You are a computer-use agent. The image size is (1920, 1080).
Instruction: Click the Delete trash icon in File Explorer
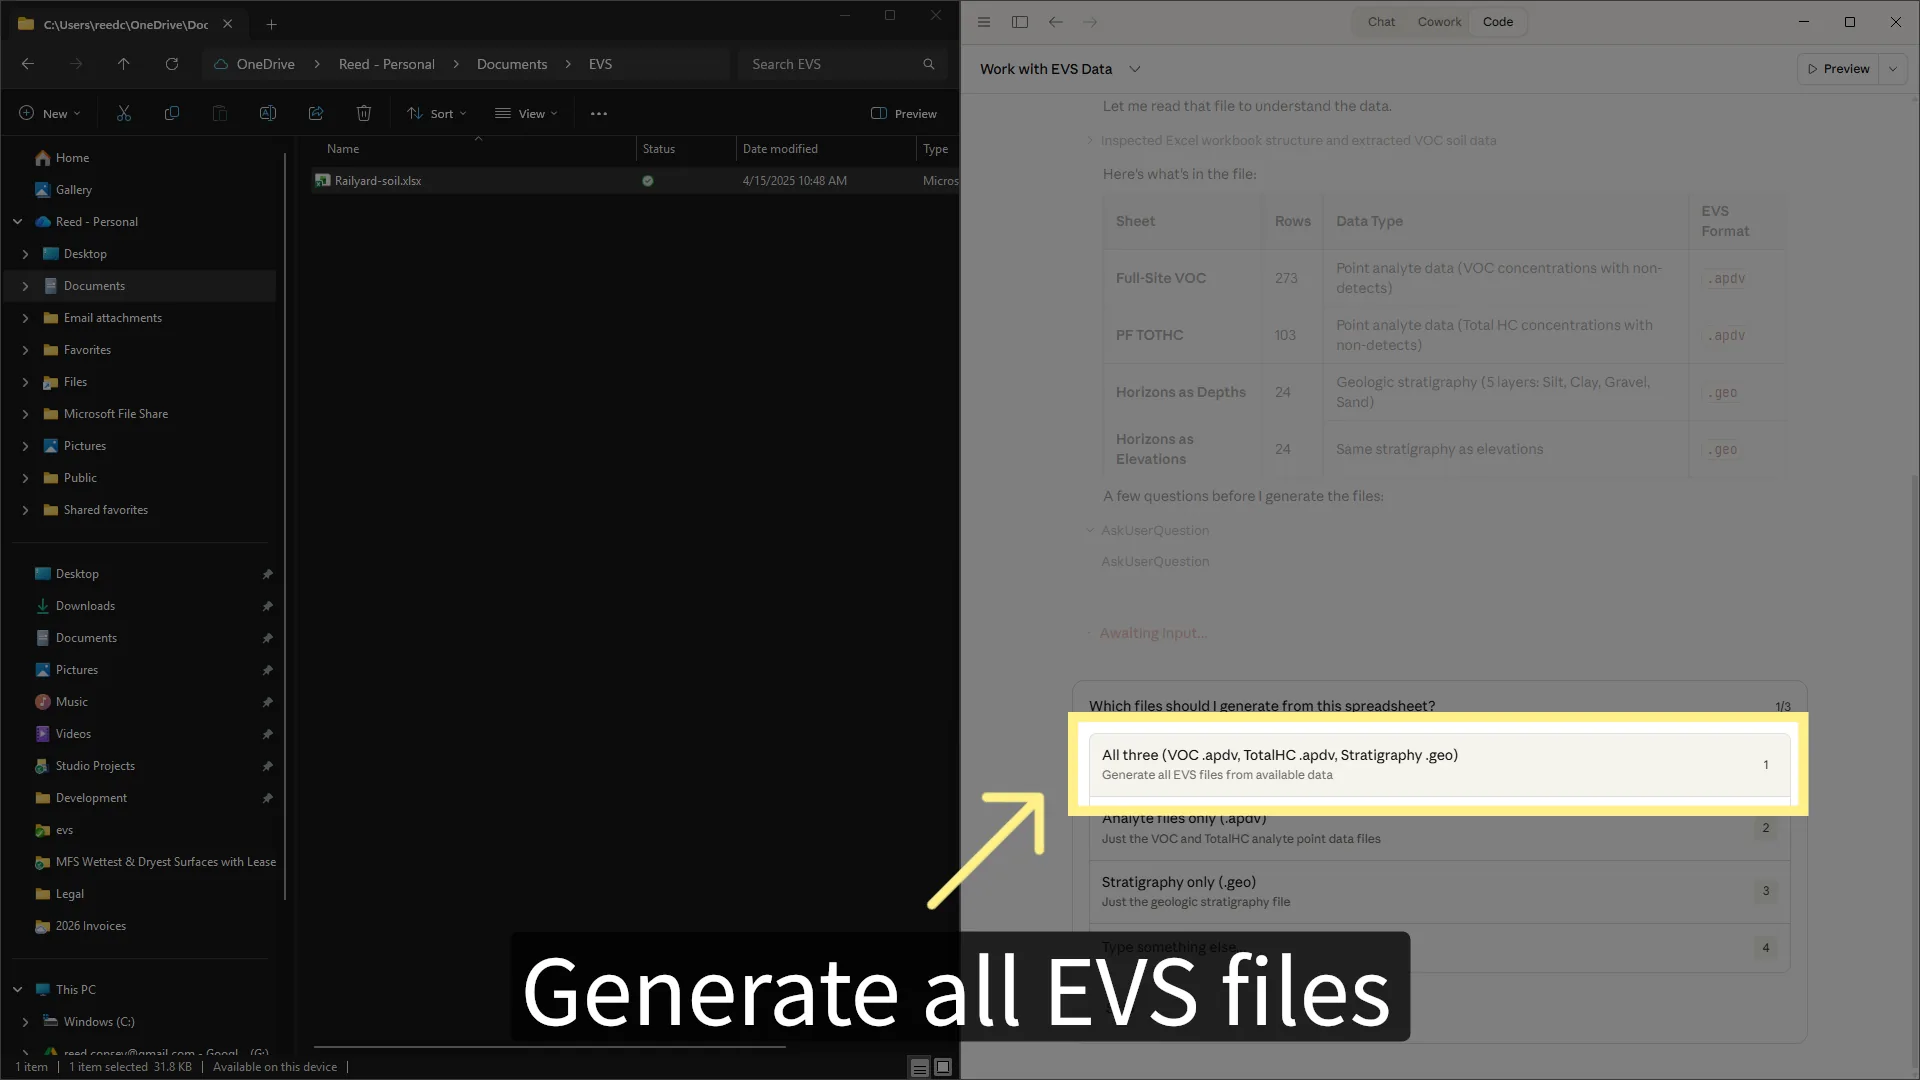pyautogui.click(x=364, y=114)
